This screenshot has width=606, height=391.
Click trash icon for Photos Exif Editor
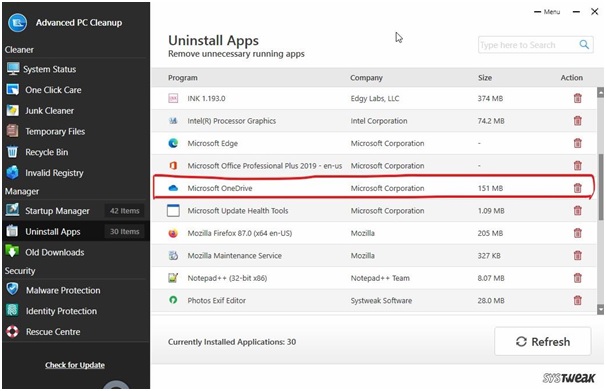[x=577, y=300]
